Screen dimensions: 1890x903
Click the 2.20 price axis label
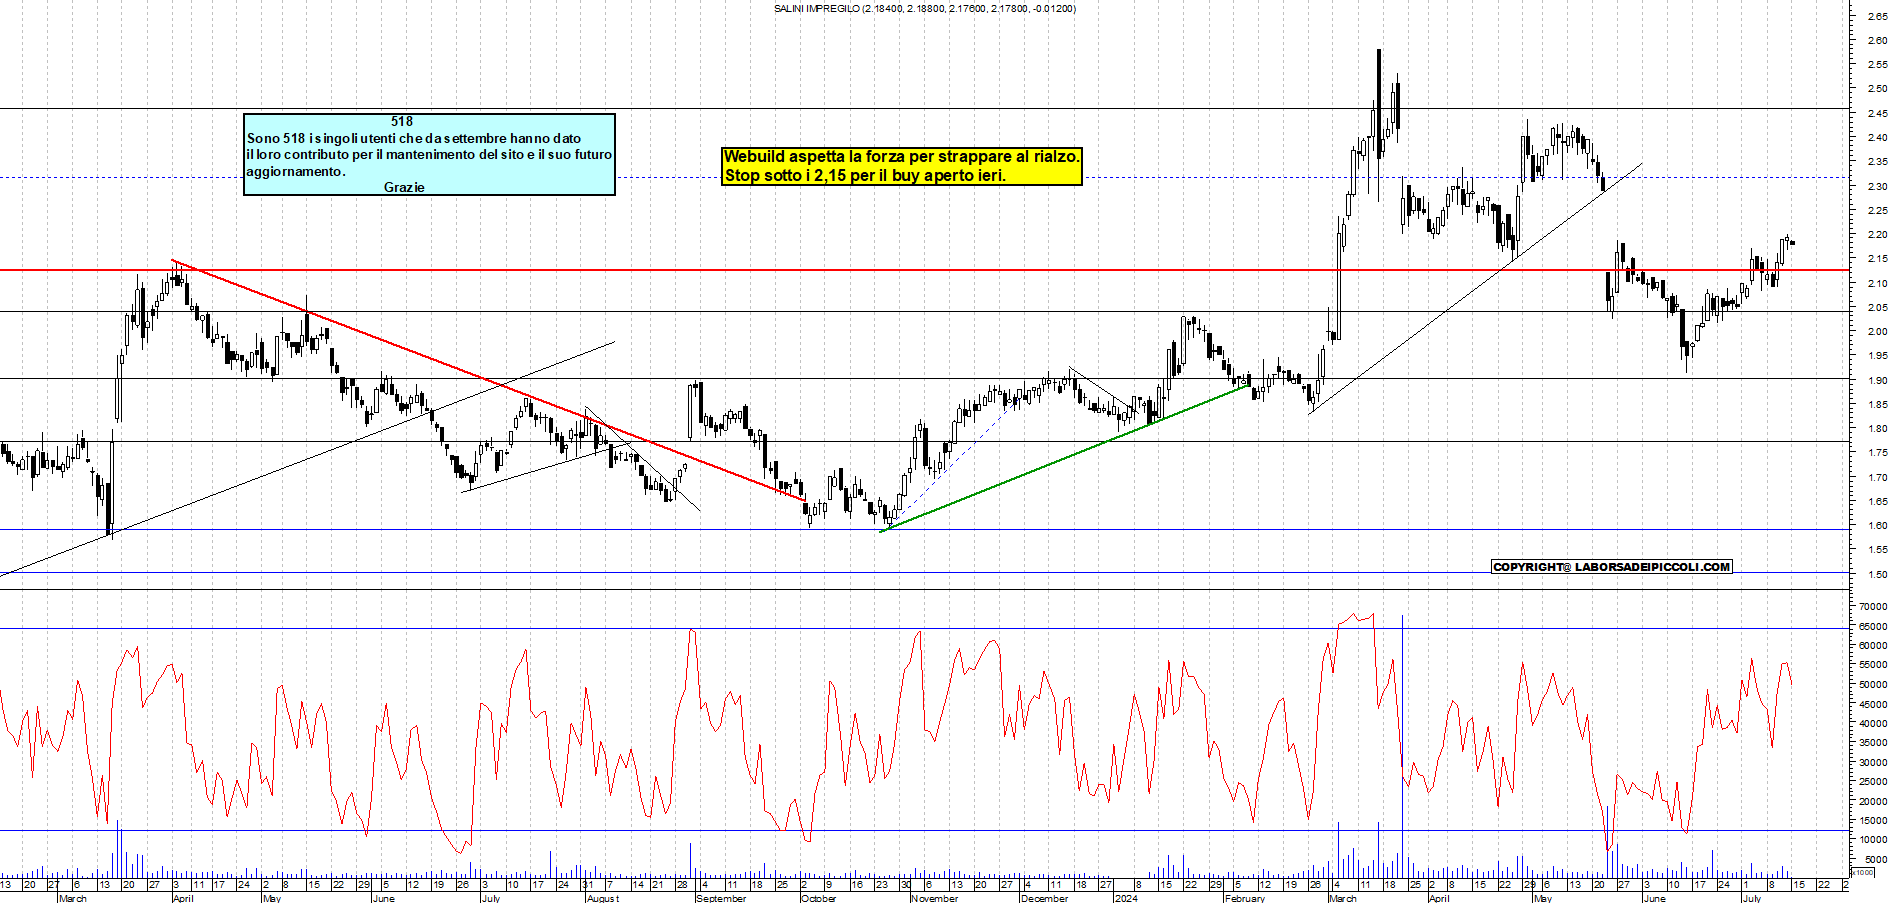1877,235
